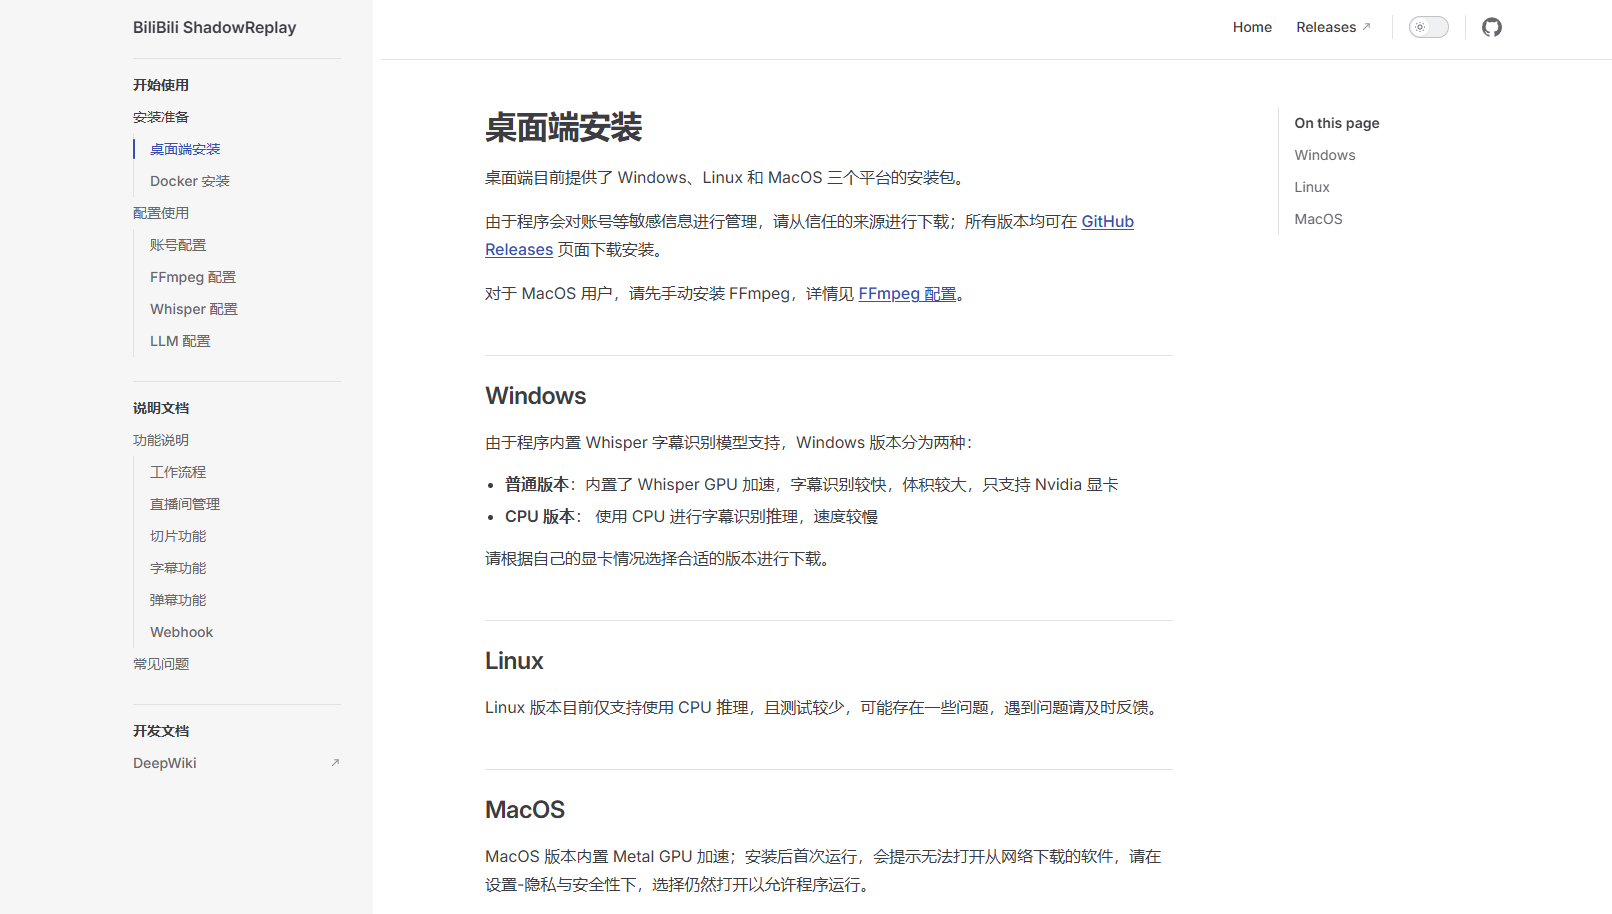This screenshot has height=914, width=1612.
Task: Select Docker 安装 in sidebar
Action: click(190, 181)
